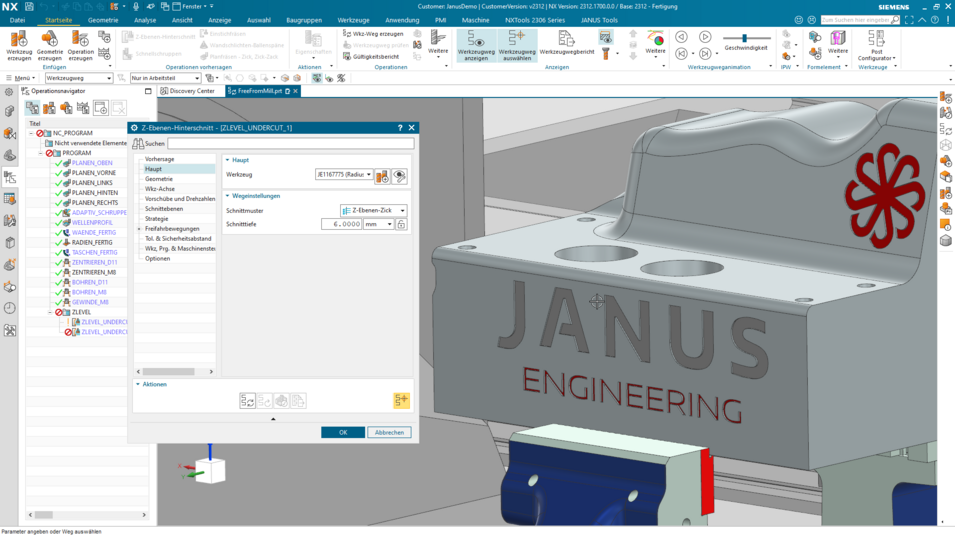Select Machine Tool View icon in navigator
Image resolution: width=955 pixels, height=537 pixels.
click(49, 108)
